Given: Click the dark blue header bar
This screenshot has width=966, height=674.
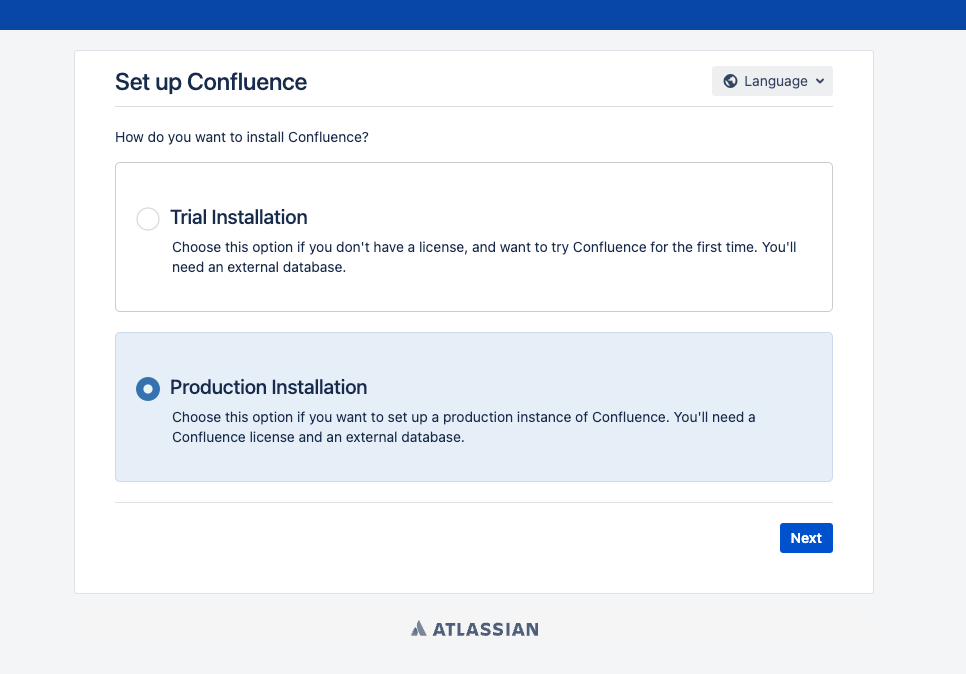Looking at the screenshot, I should pos(483,15).
